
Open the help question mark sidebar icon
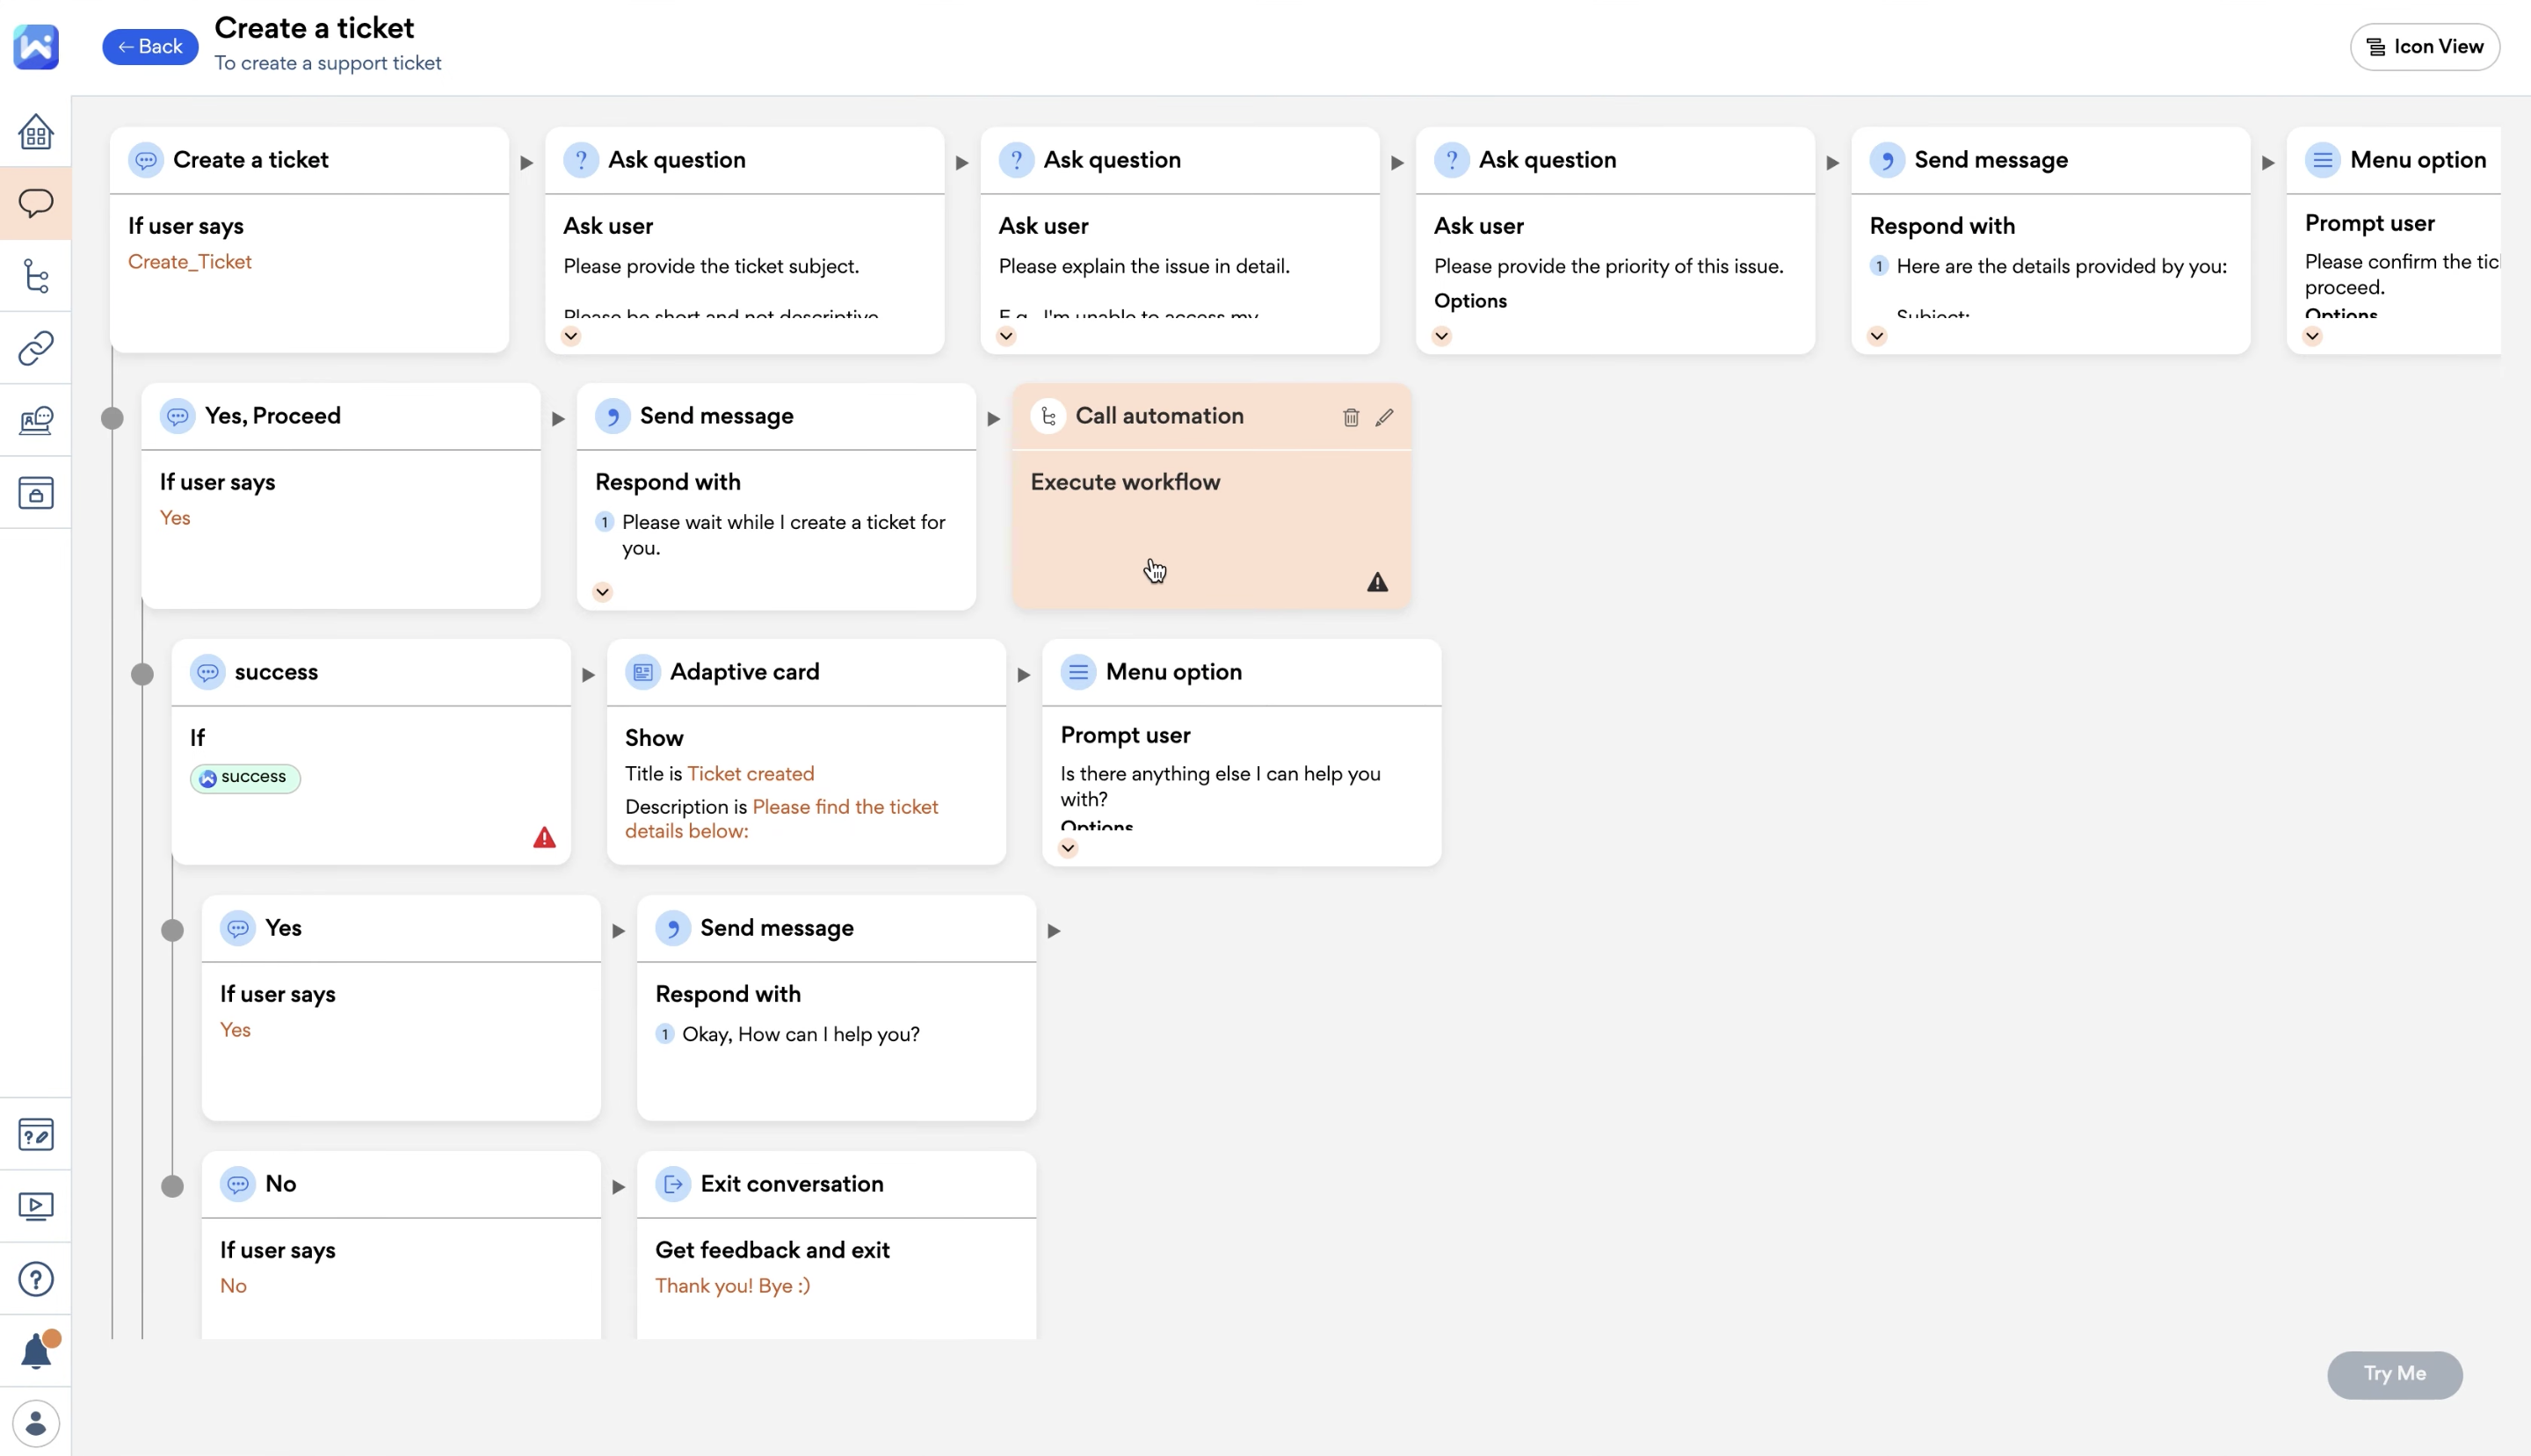[36, 1279]
